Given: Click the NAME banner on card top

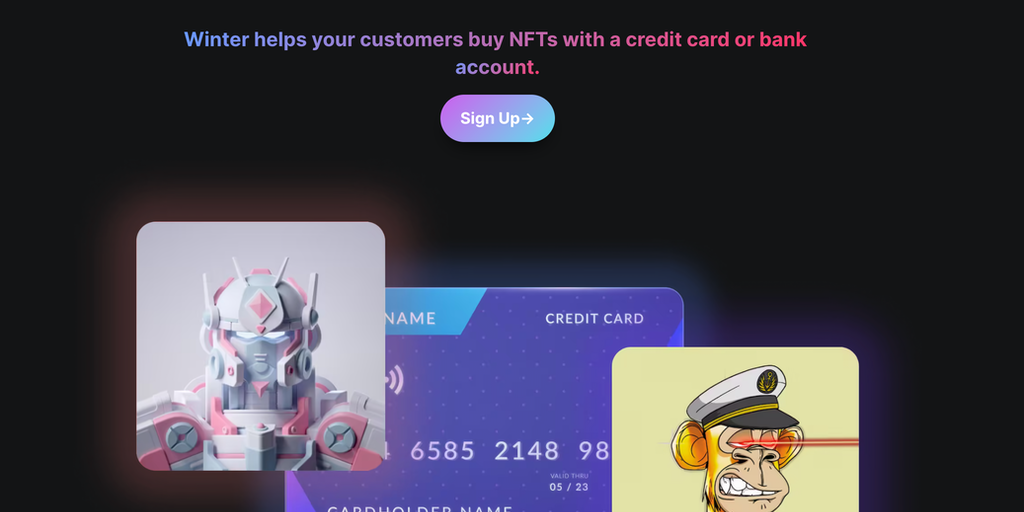Looking at the screenshot, I should (x=410, y=319).
